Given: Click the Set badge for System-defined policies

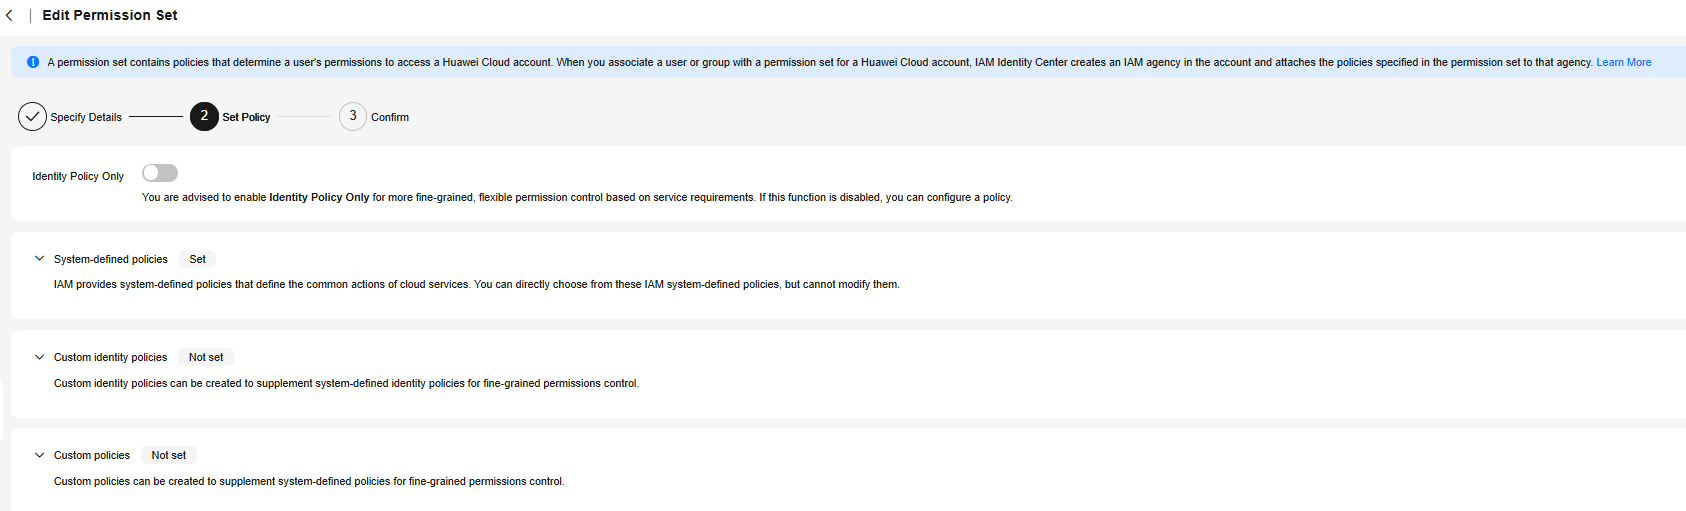Looking at the screenshot, I should point(198,259).
